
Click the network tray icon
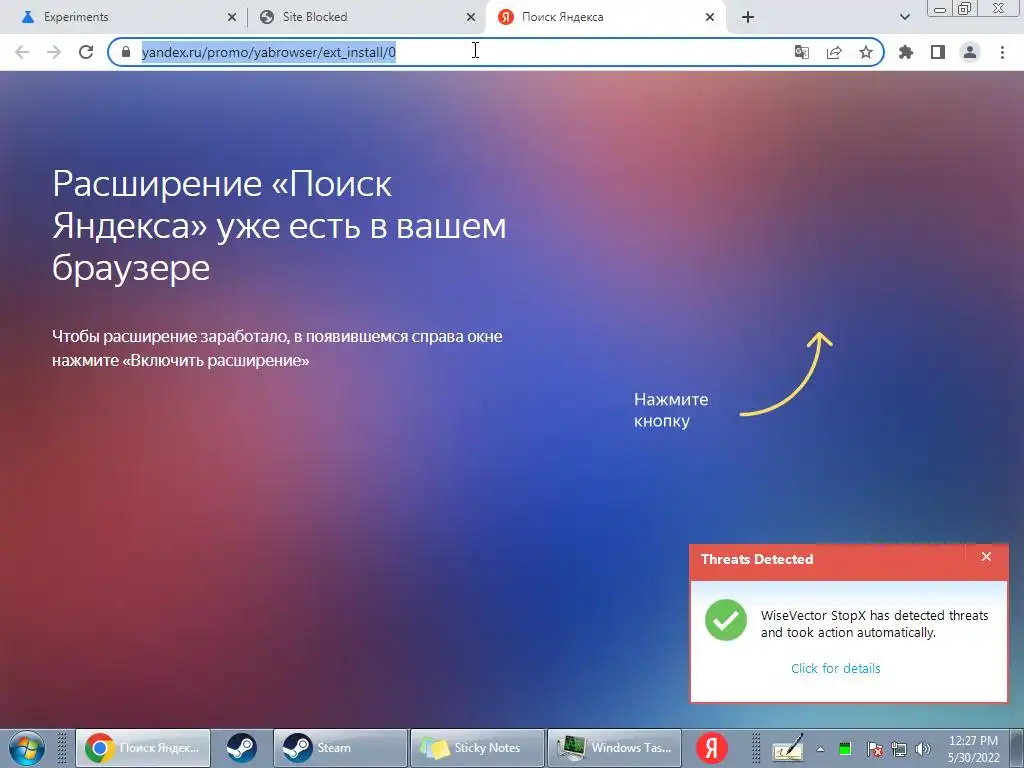point(899,749)
